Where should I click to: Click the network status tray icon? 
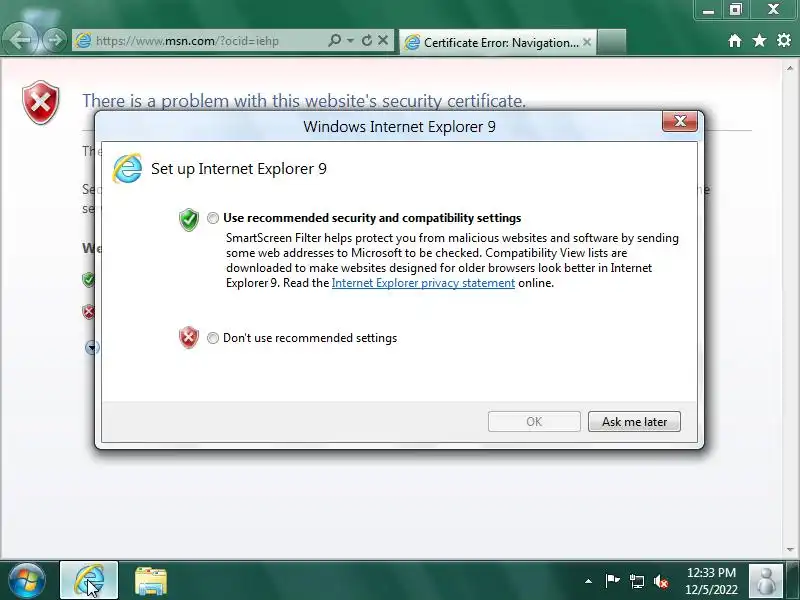tap(637, 581)
